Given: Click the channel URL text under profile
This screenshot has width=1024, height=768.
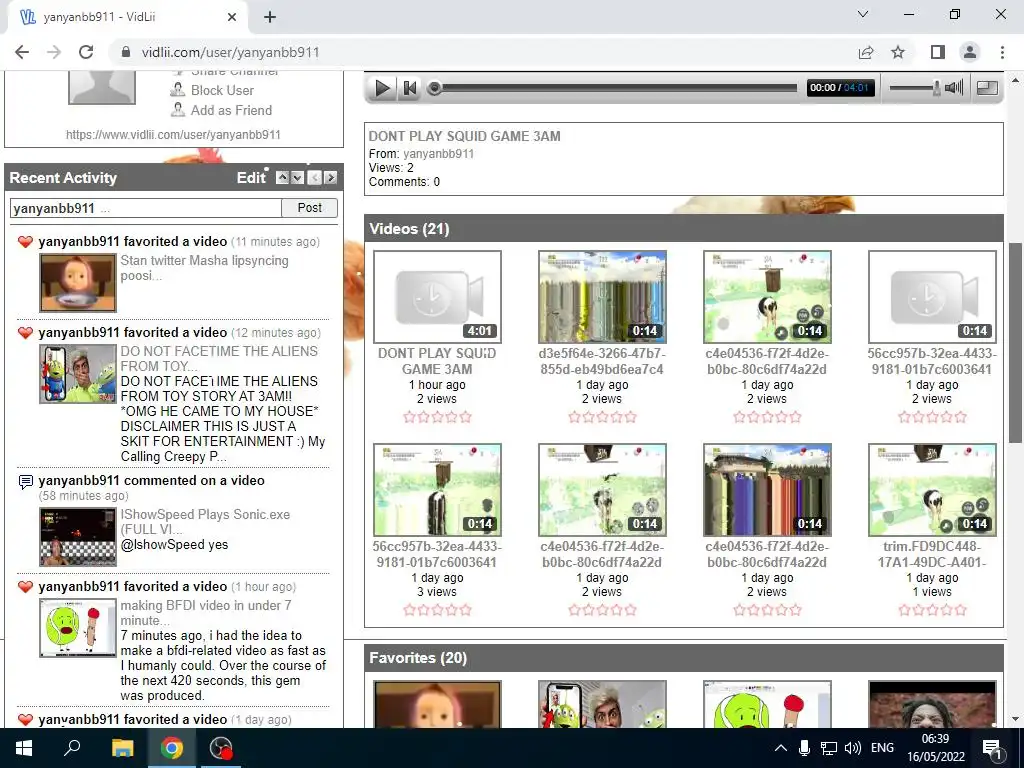Looking at the screenshot, I should click(173, 135).
